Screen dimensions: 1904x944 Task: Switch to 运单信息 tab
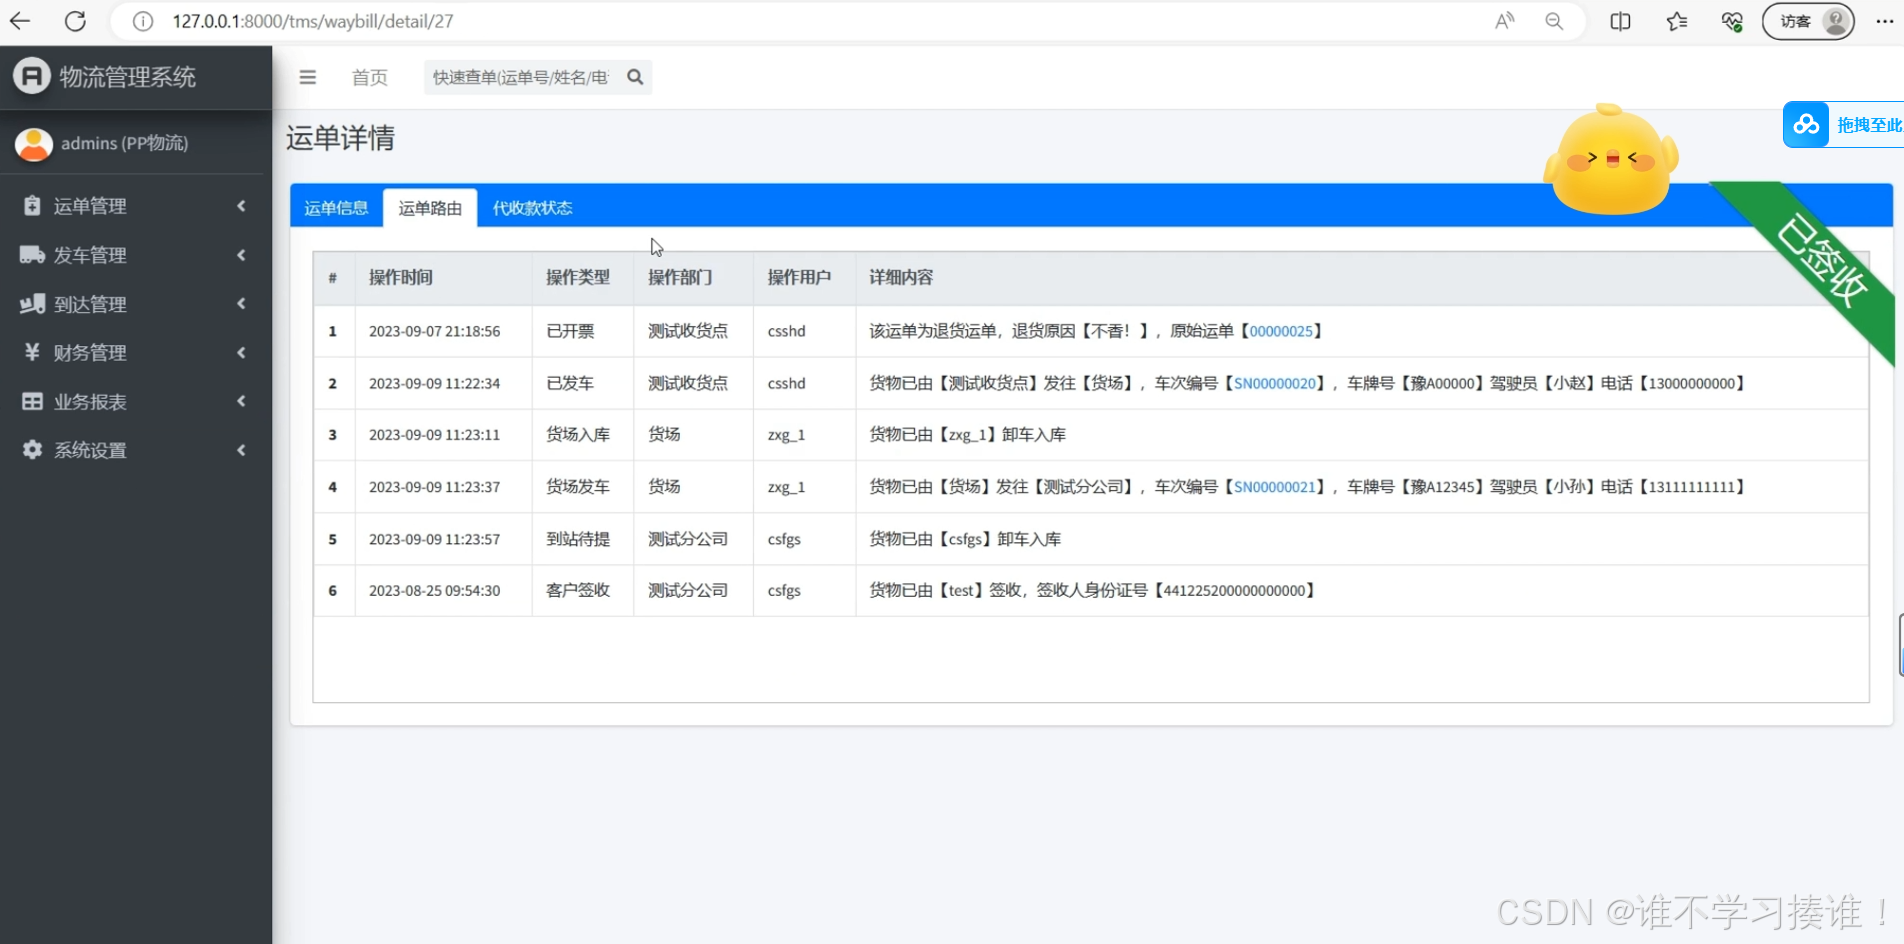tap(336, 207)
